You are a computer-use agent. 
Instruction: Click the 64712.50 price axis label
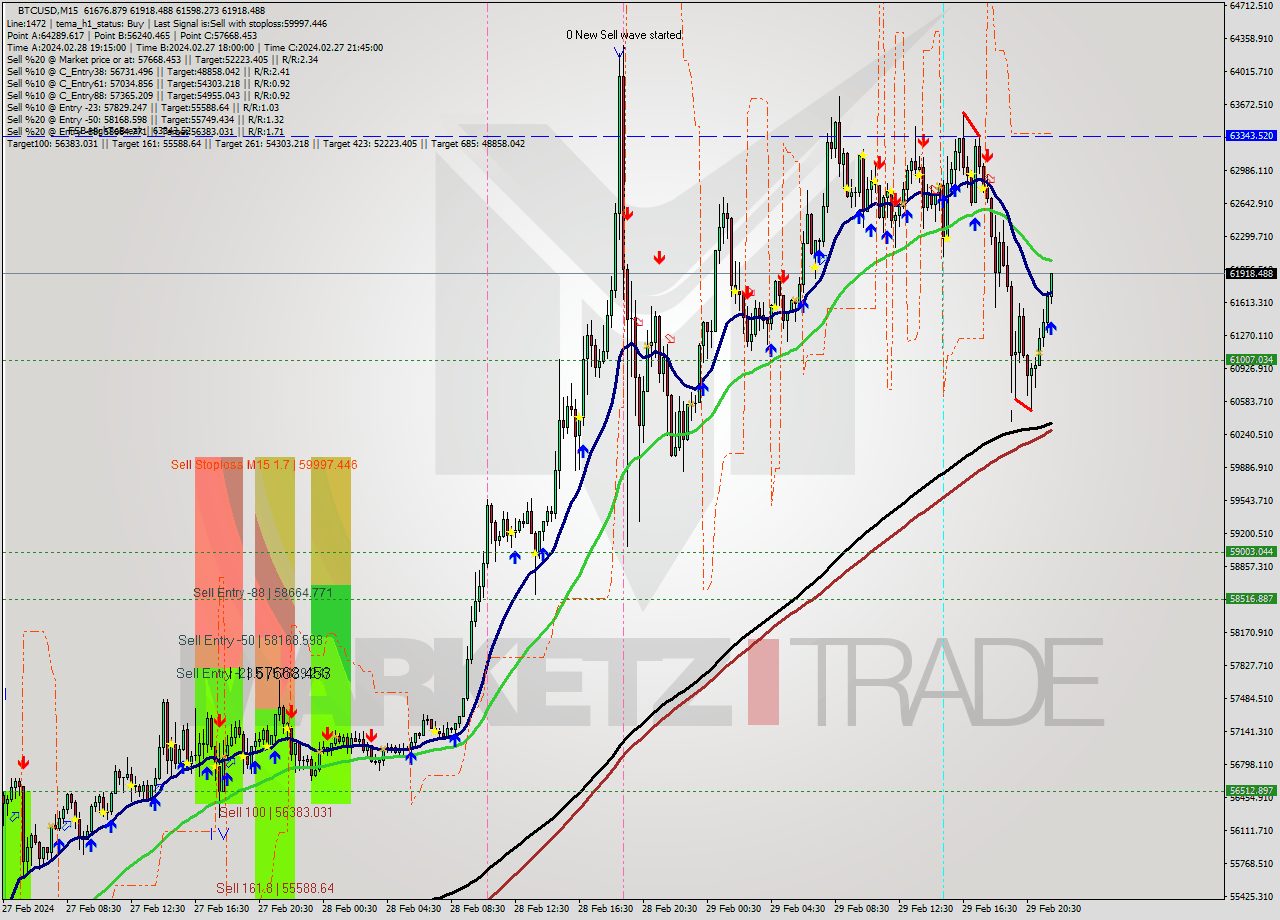click(1250, 5)
